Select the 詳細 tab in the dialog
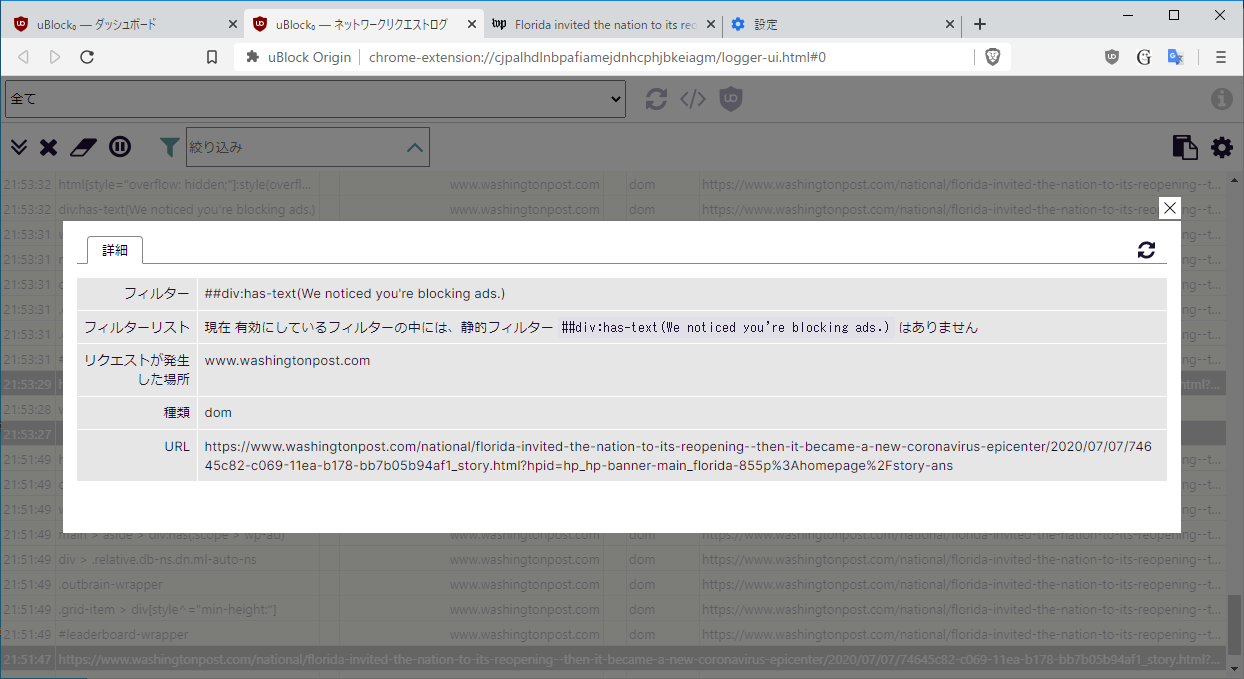 [x=115, y=250]
